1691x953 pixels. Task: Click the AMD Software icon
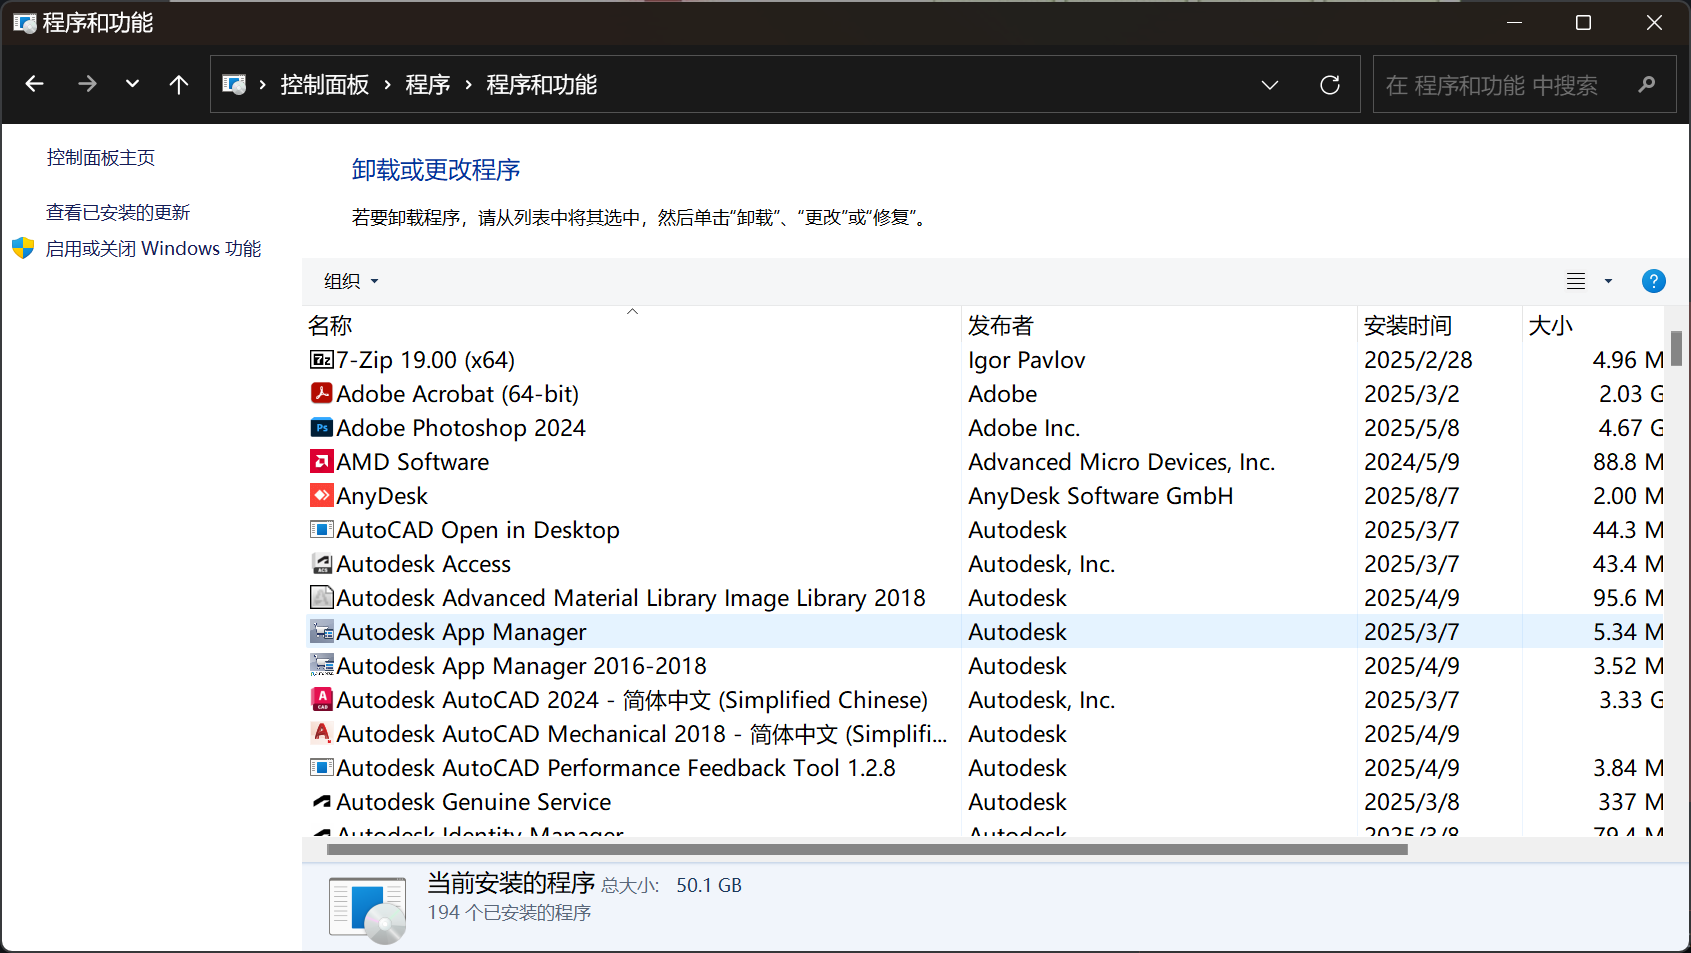322,462
